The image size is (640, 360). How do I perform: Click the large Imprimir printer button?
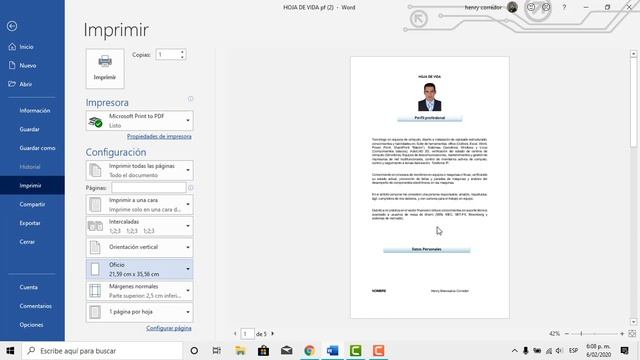click(105, 68)
